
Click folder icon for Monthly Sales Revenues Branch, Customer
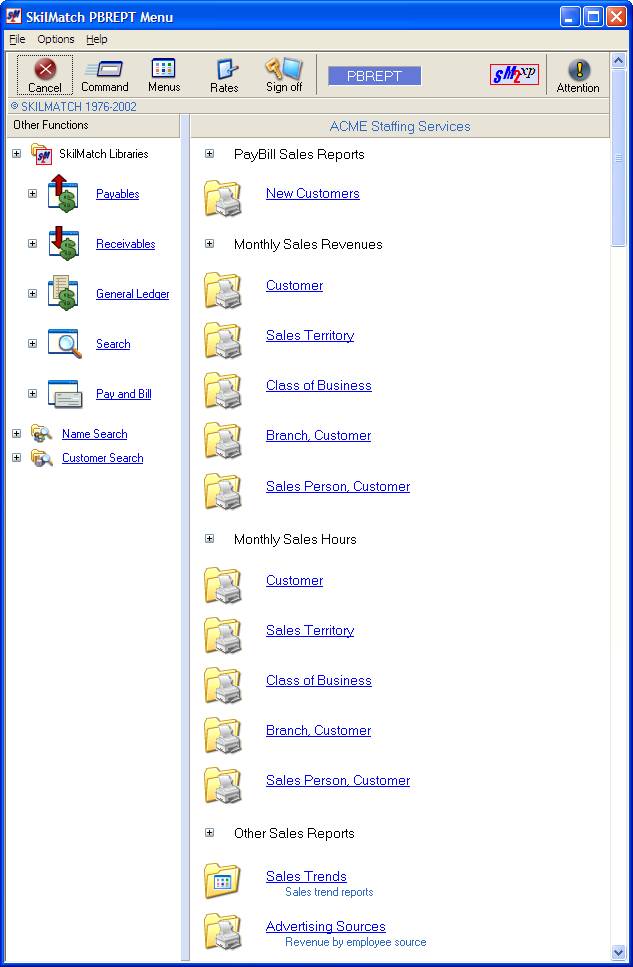coord(223,440)
